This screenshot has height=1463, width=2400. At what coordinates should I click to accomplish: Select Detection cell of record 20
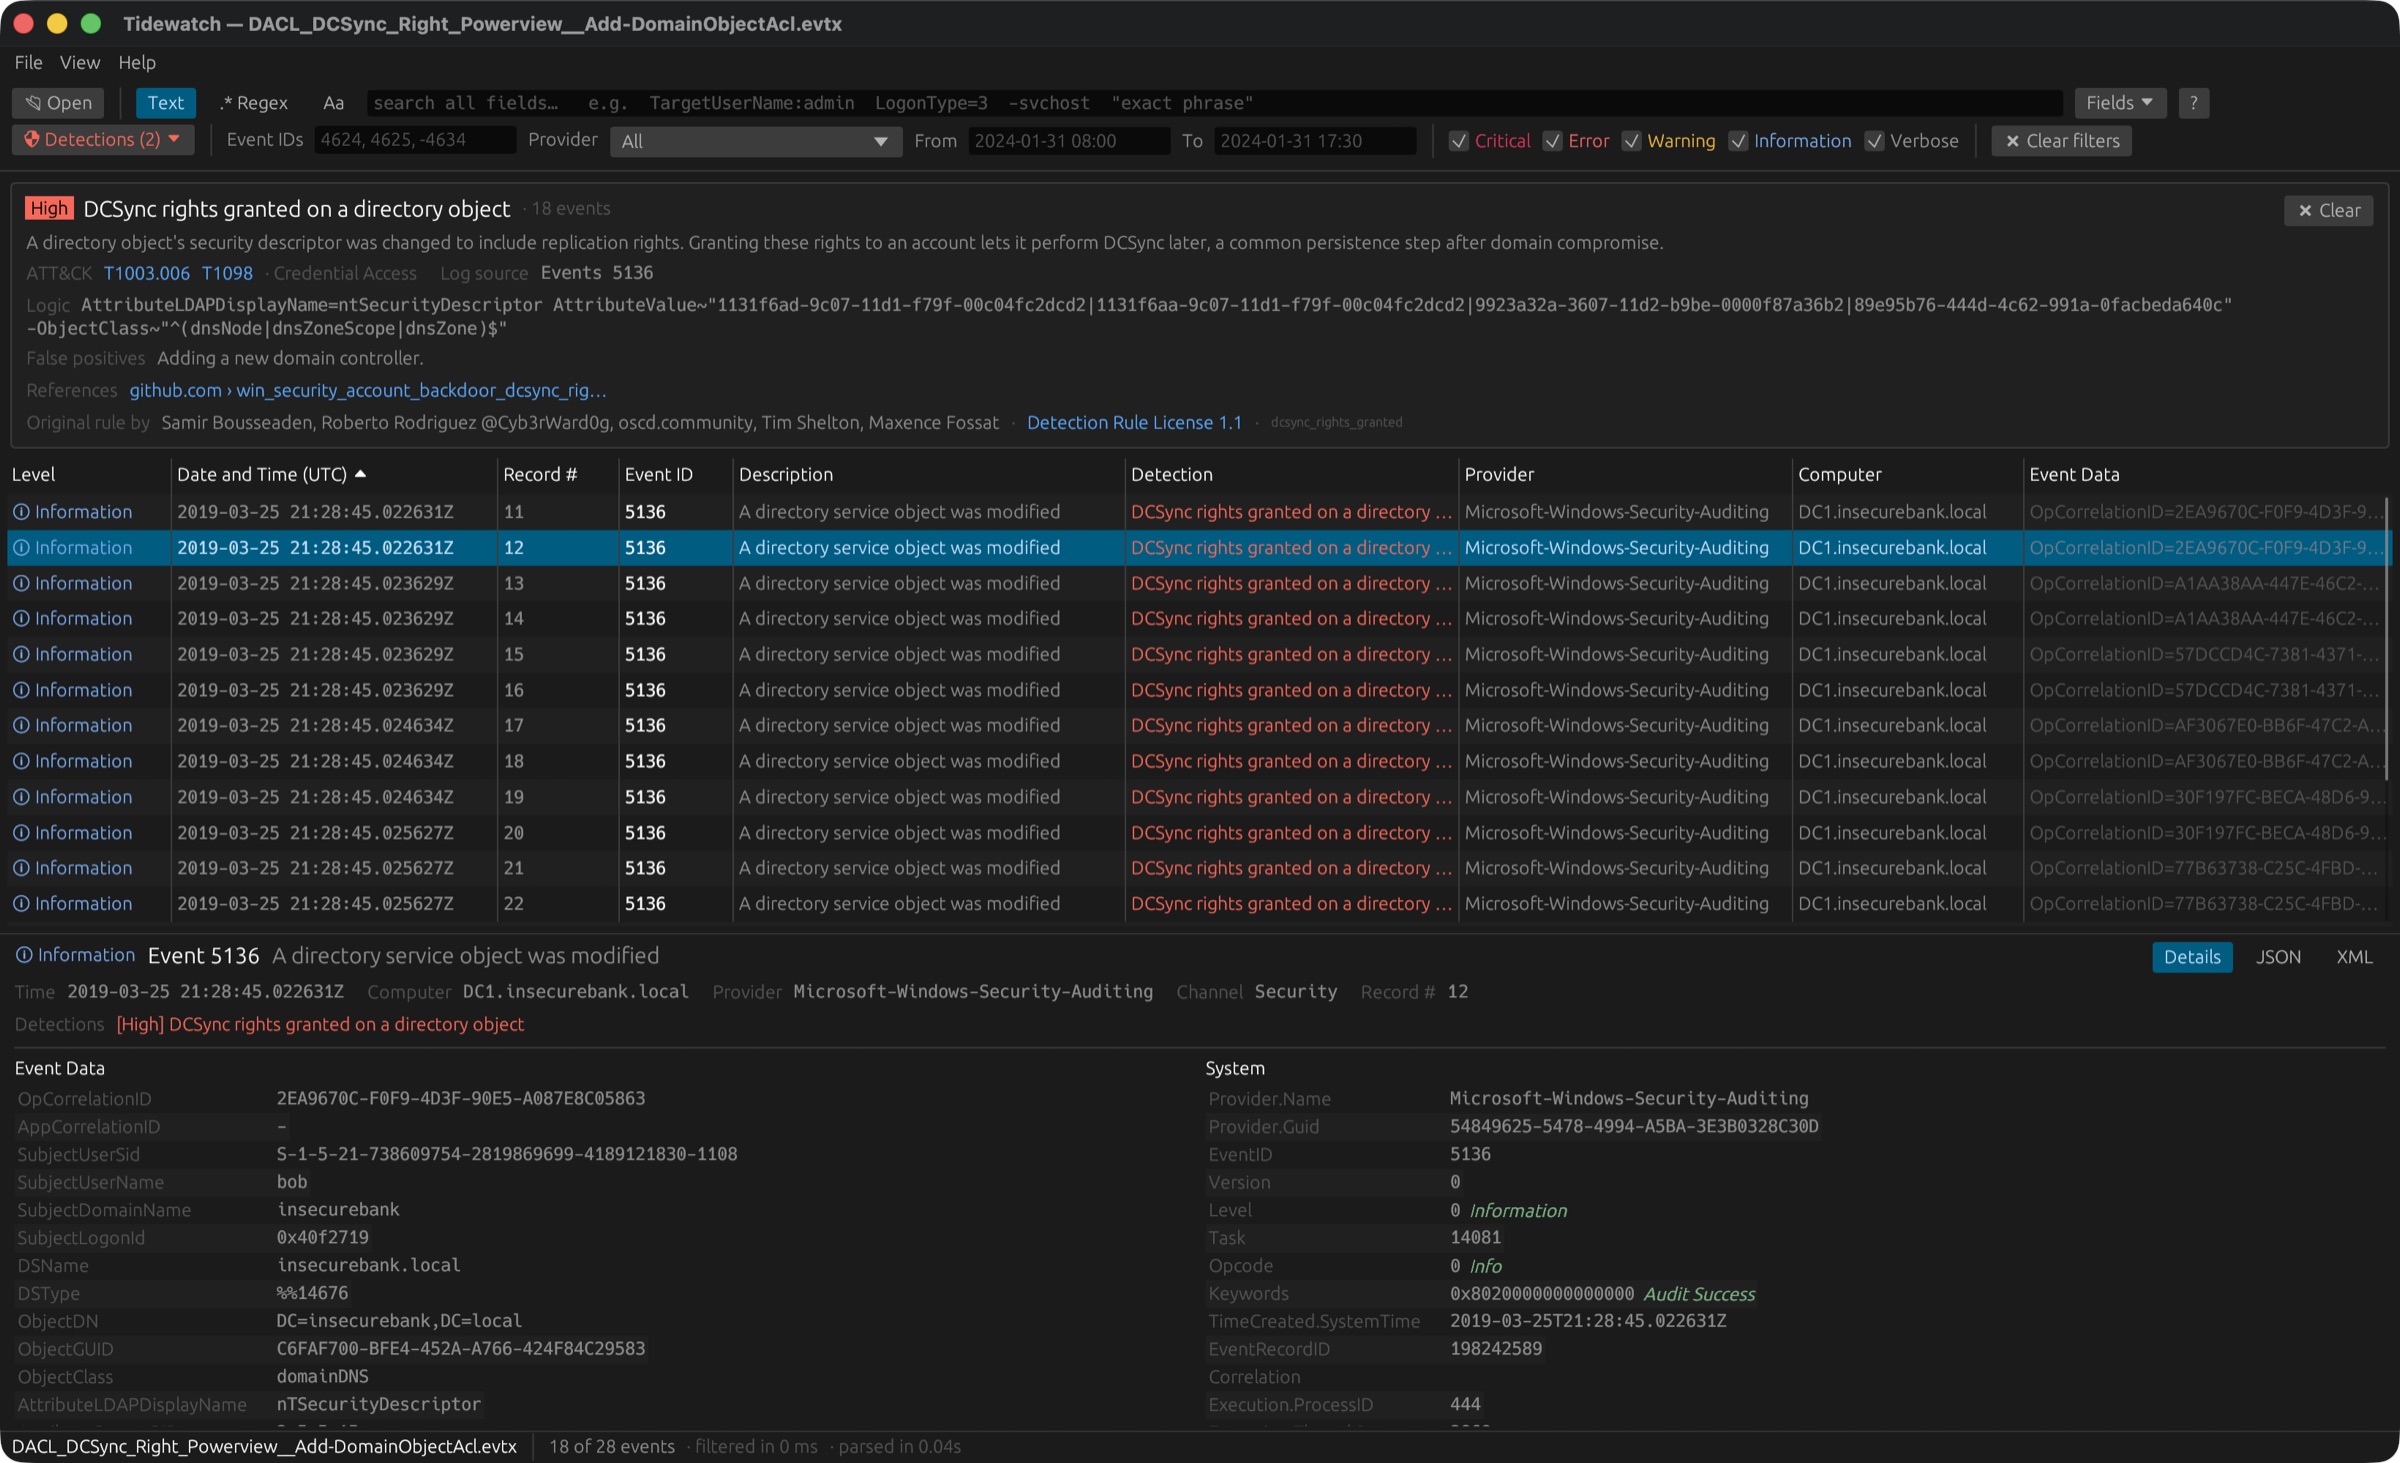point(1291,833)
